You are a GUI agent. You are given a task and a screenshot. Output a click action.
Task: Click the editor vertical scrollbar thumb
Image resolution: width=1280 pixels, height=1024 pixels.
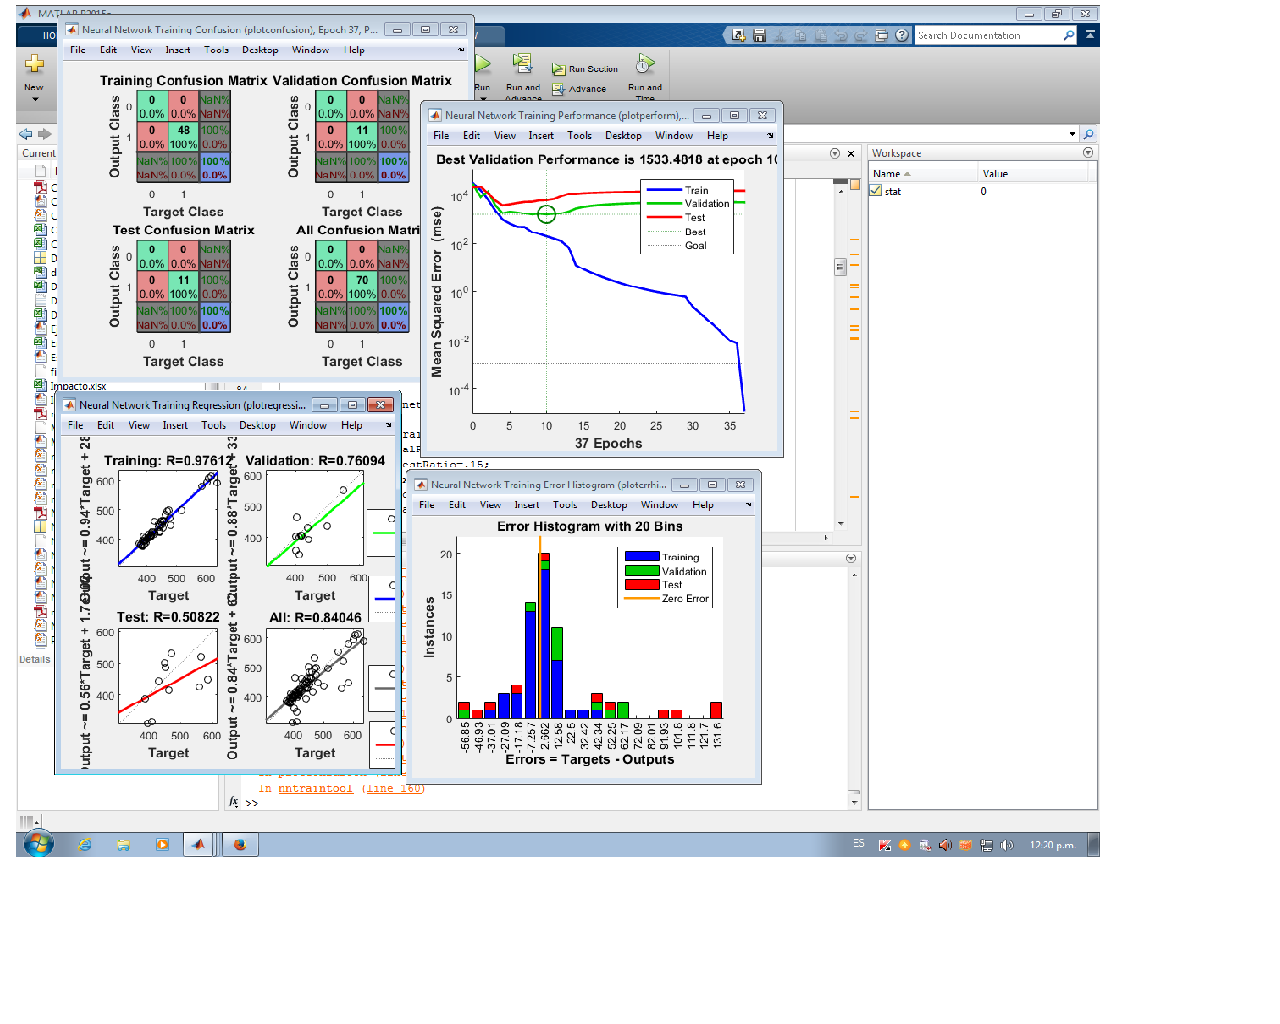point(840,267)
